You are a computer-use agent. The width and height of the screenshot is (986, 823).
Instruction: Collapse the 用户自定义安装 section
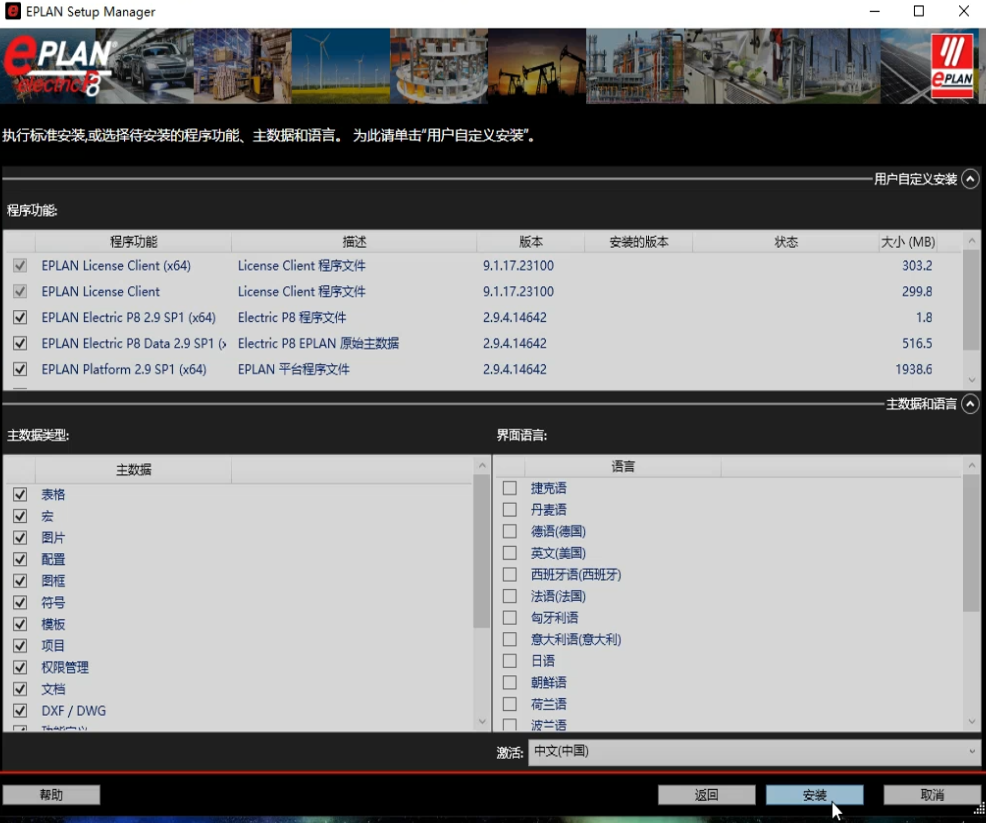pos(968,179)
